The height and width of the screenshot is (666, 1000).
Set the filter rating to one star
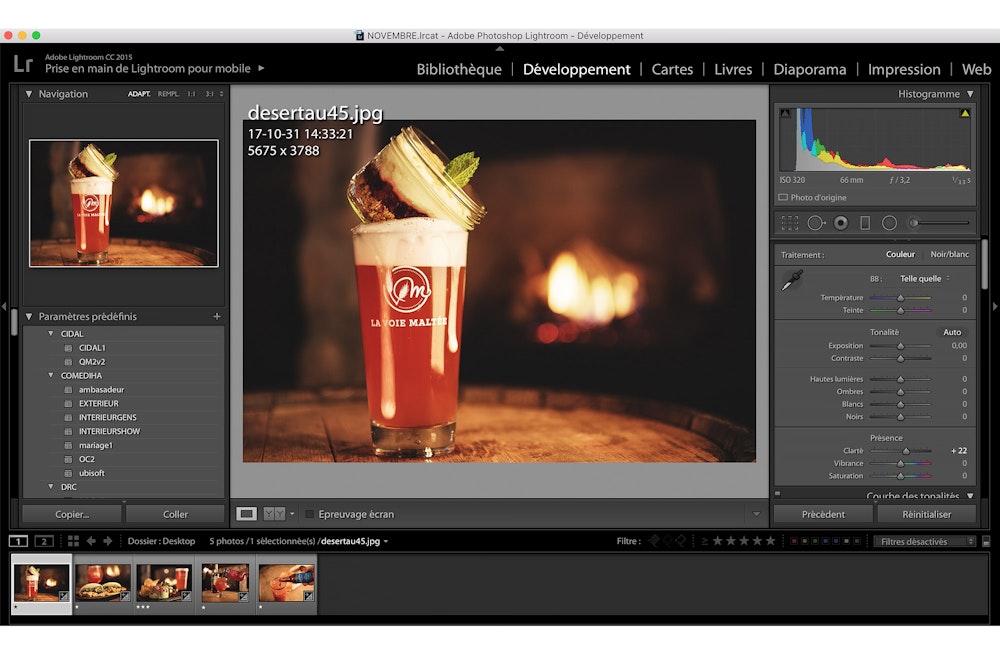pos(717,541)
